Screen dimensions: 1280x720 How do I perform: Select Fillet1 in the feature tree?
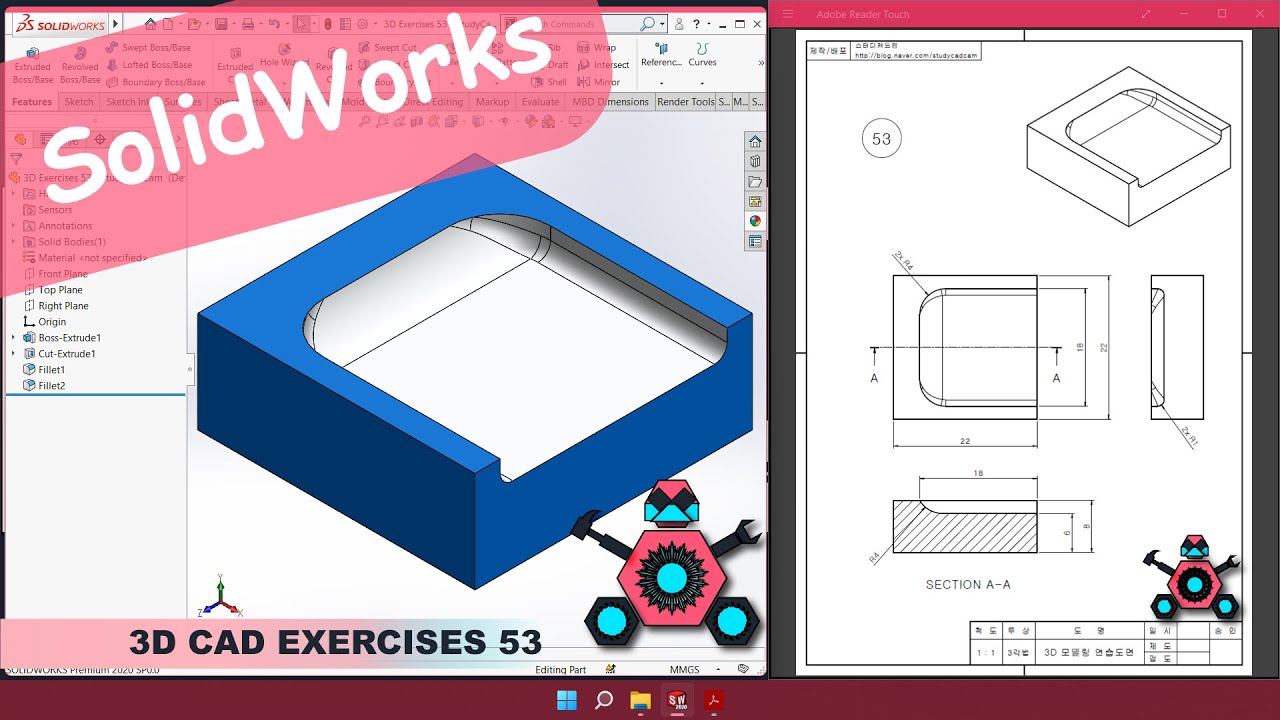[x=44, y=370]
